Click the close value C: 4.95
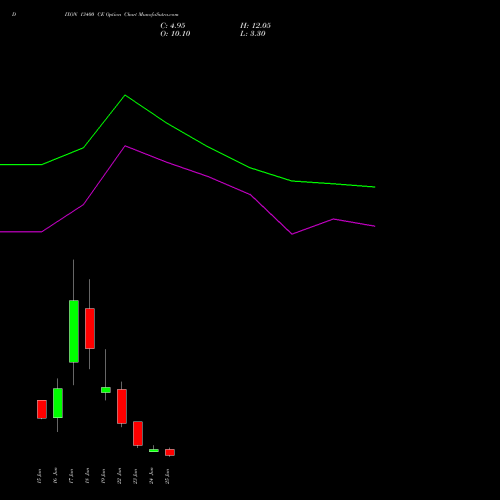 (173, 26)
